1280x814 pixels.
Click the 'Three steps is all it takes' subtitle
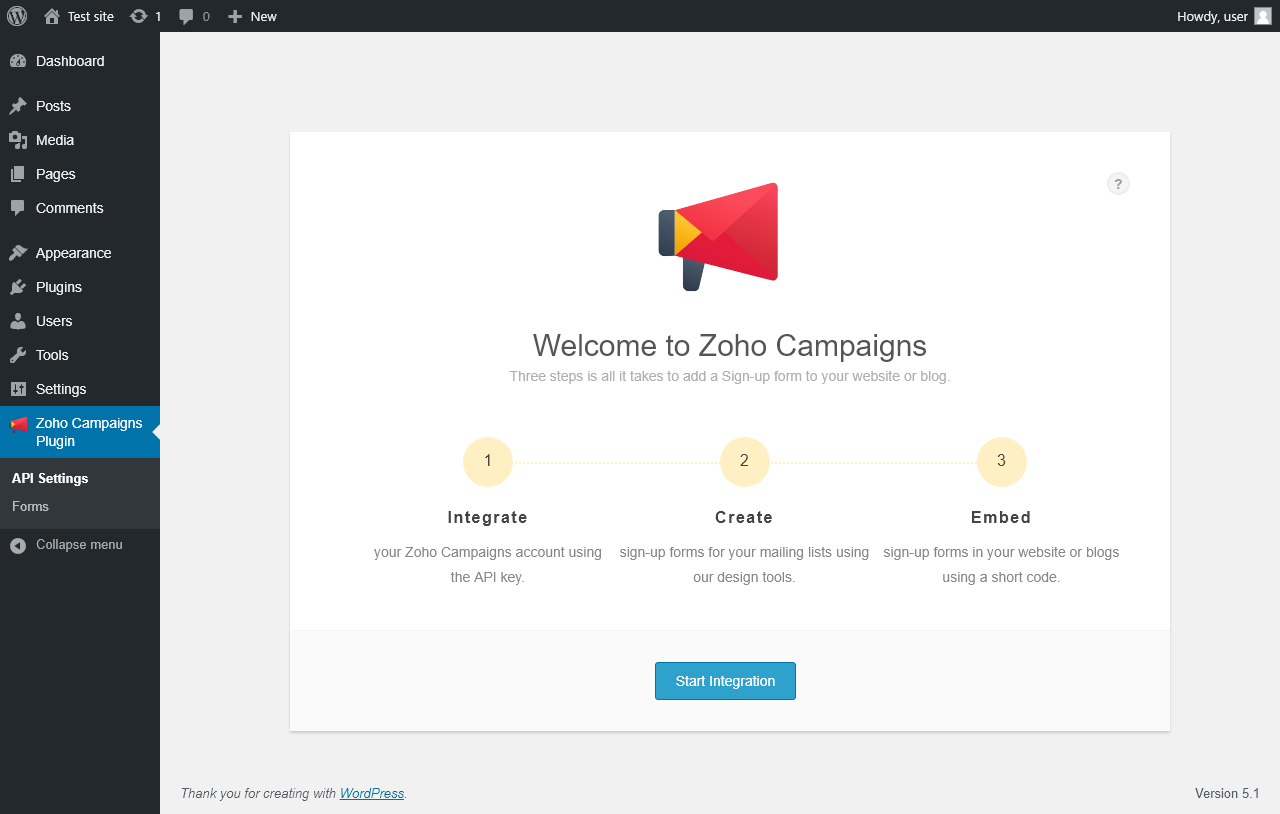730,377
